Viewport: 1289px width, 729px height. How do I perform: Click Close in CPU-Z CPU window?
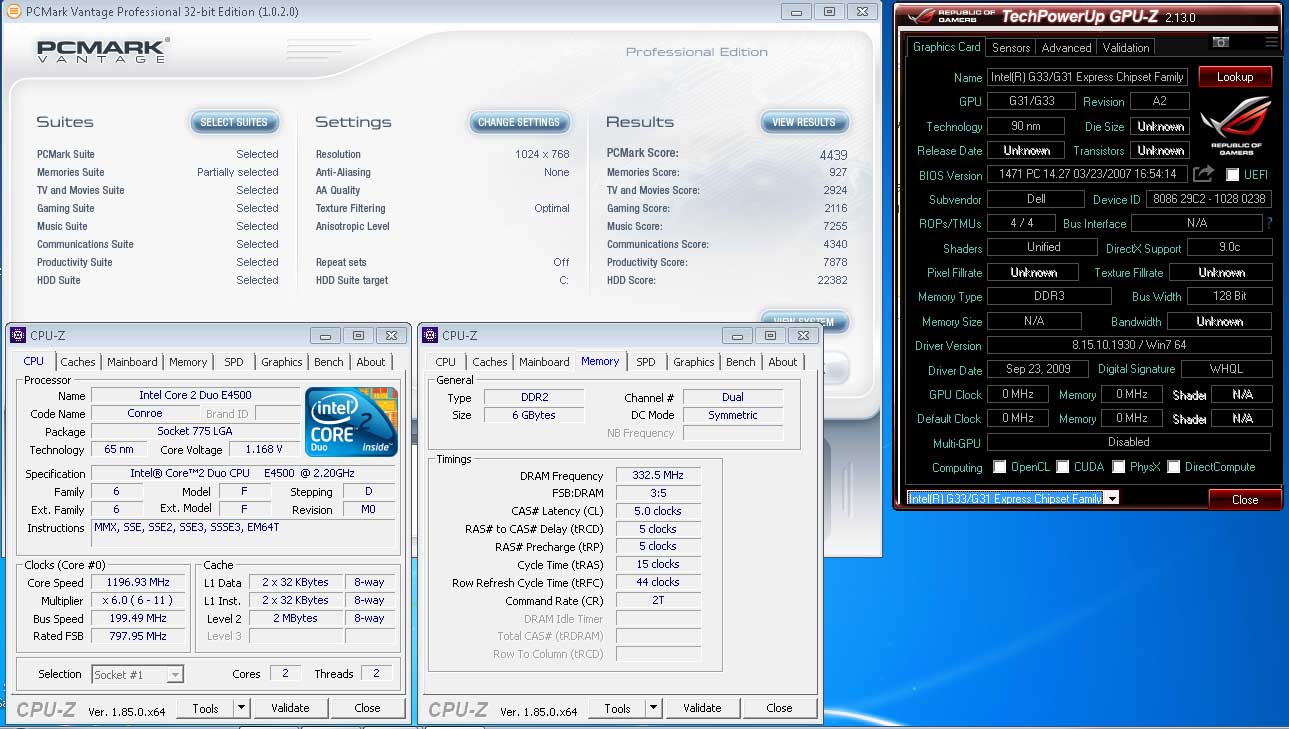point(368,708)
